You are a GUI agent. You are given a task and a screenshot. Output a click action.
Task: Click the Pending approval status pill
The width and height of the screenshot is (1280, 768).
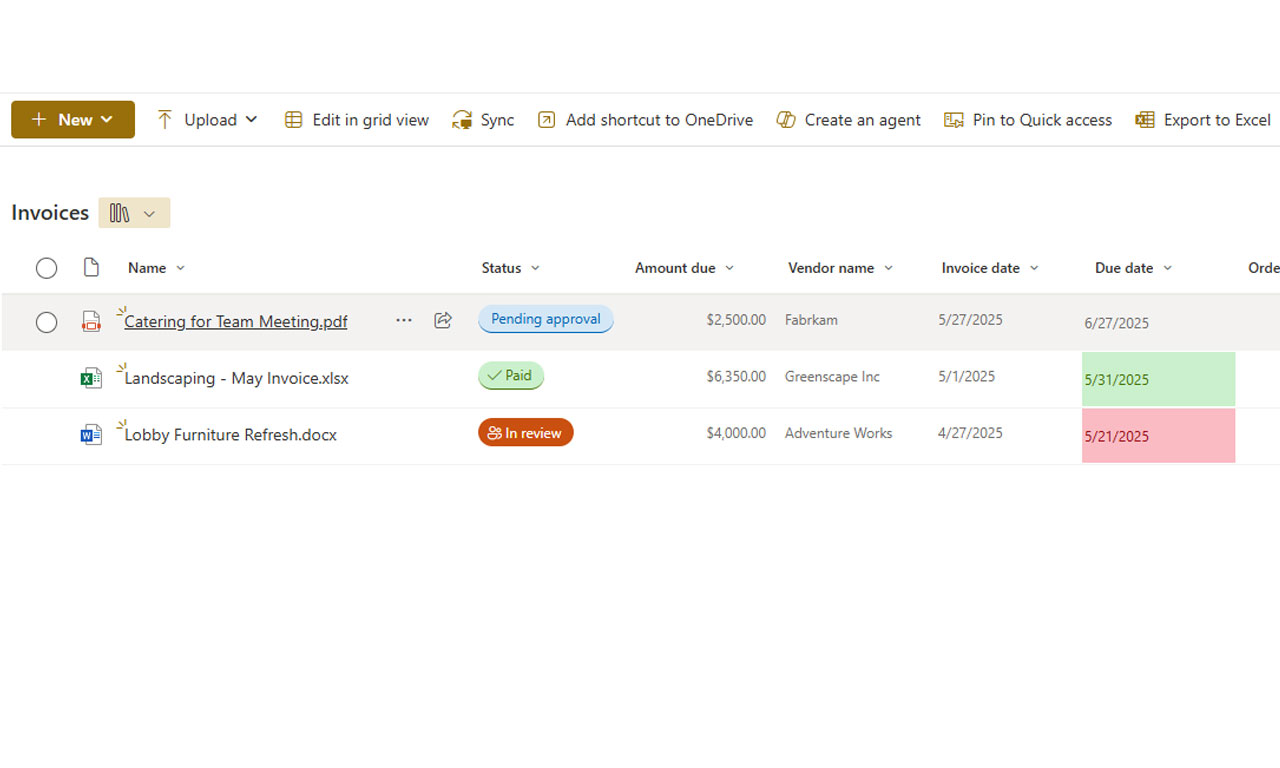[x=545, y=319]
